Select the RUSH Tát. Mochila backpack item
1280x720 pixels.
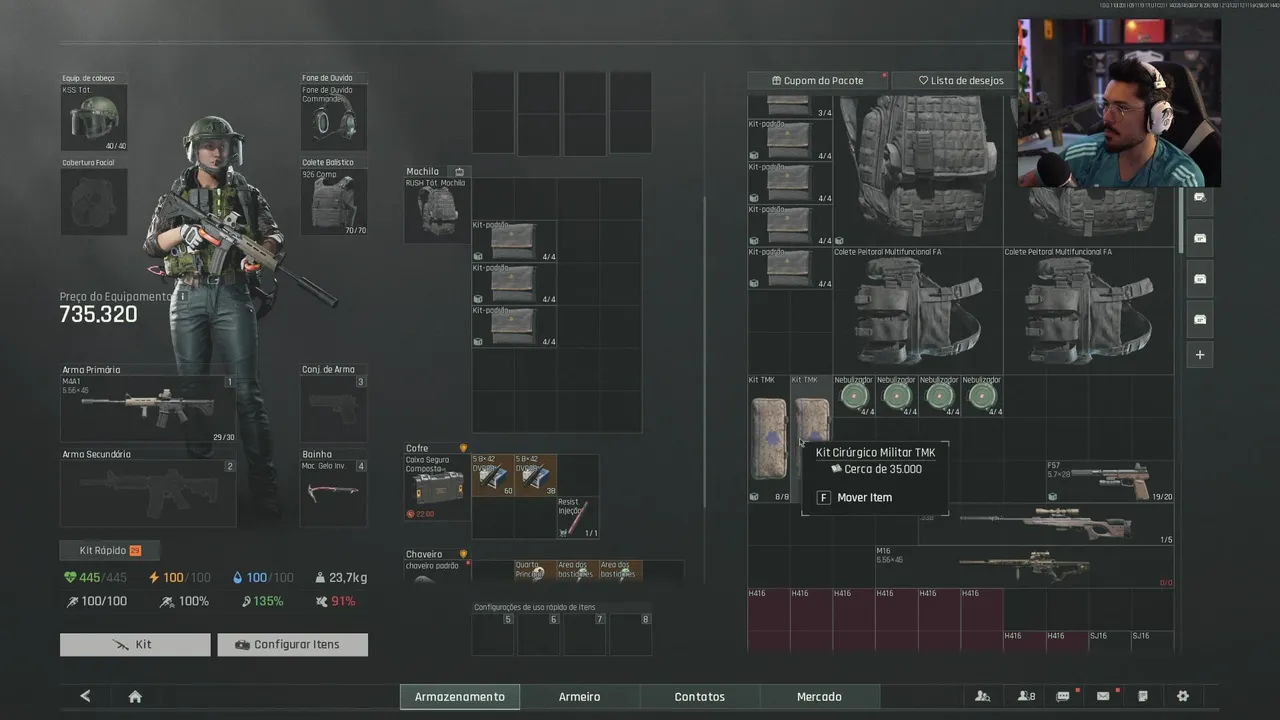(437, 210)
